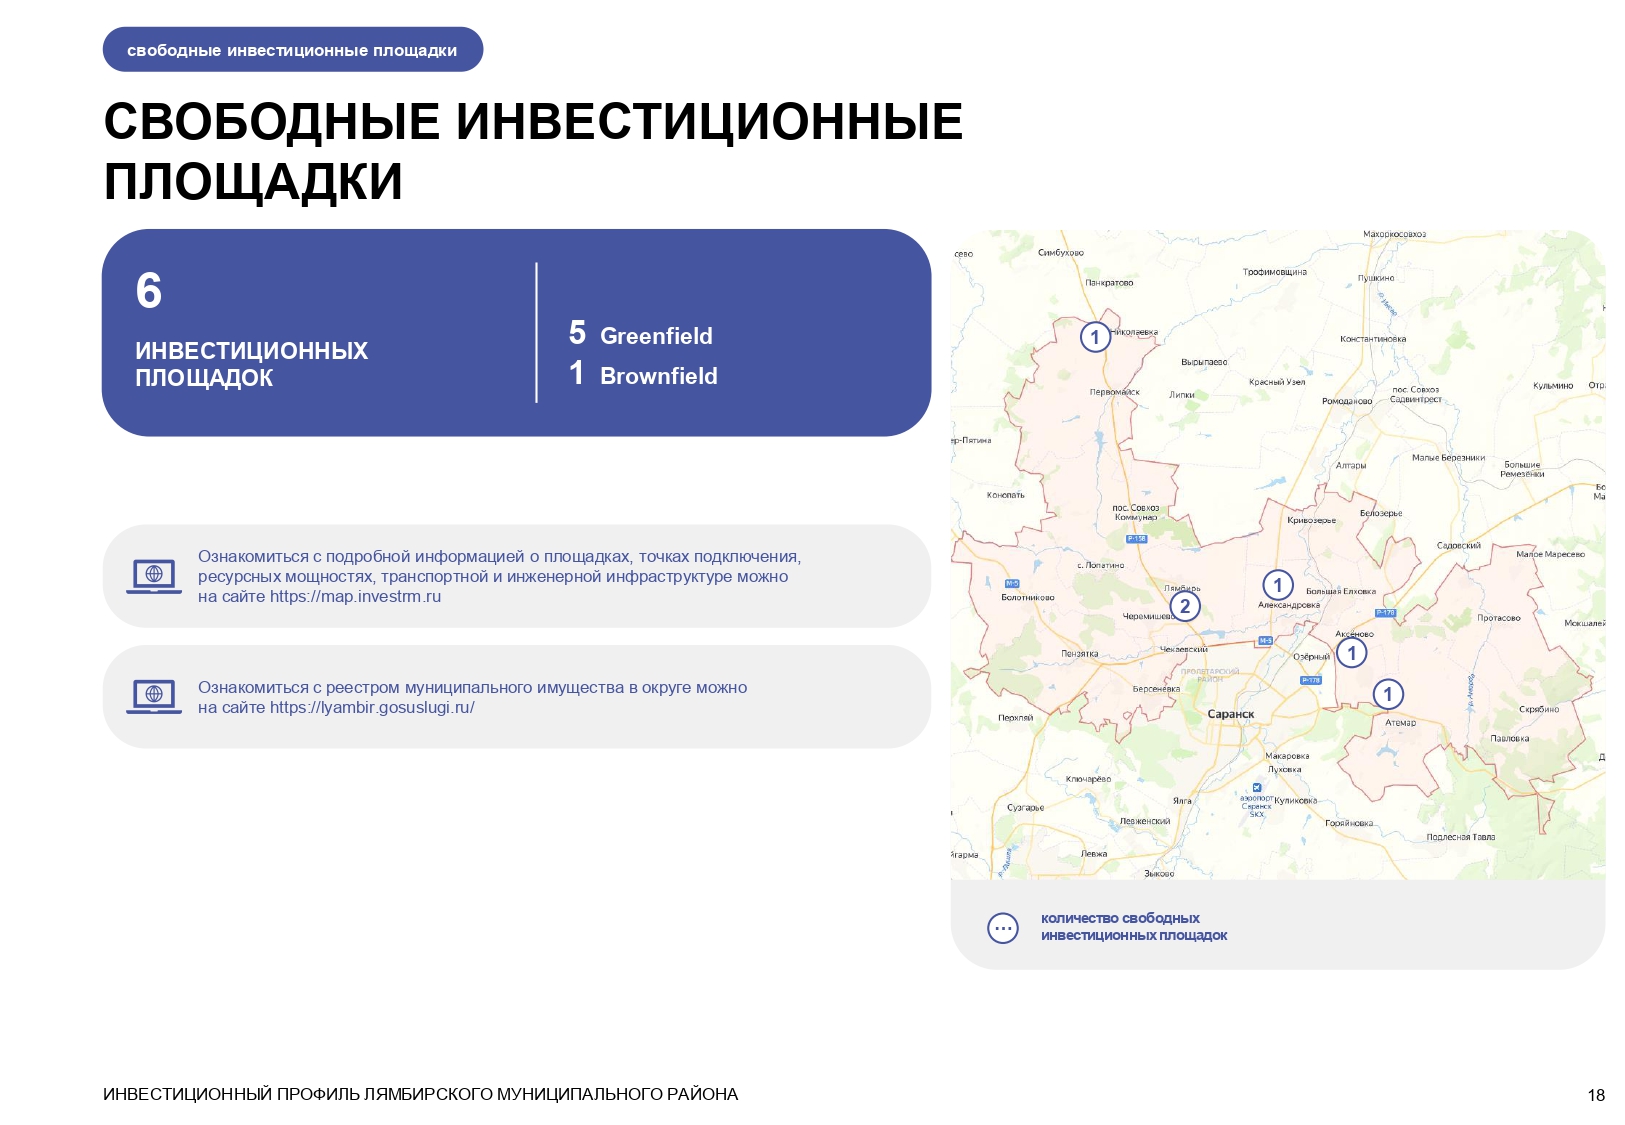1625x1125 pixels.
Task: Click the 'Подлесная Тавла' map label
Action: click(1461, 838)
